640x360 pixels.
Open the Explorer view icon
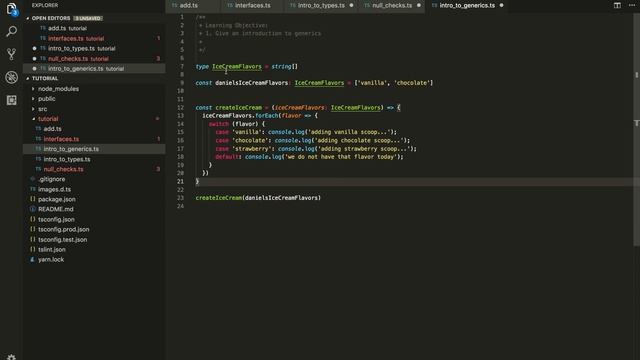[x=11, y=9]
